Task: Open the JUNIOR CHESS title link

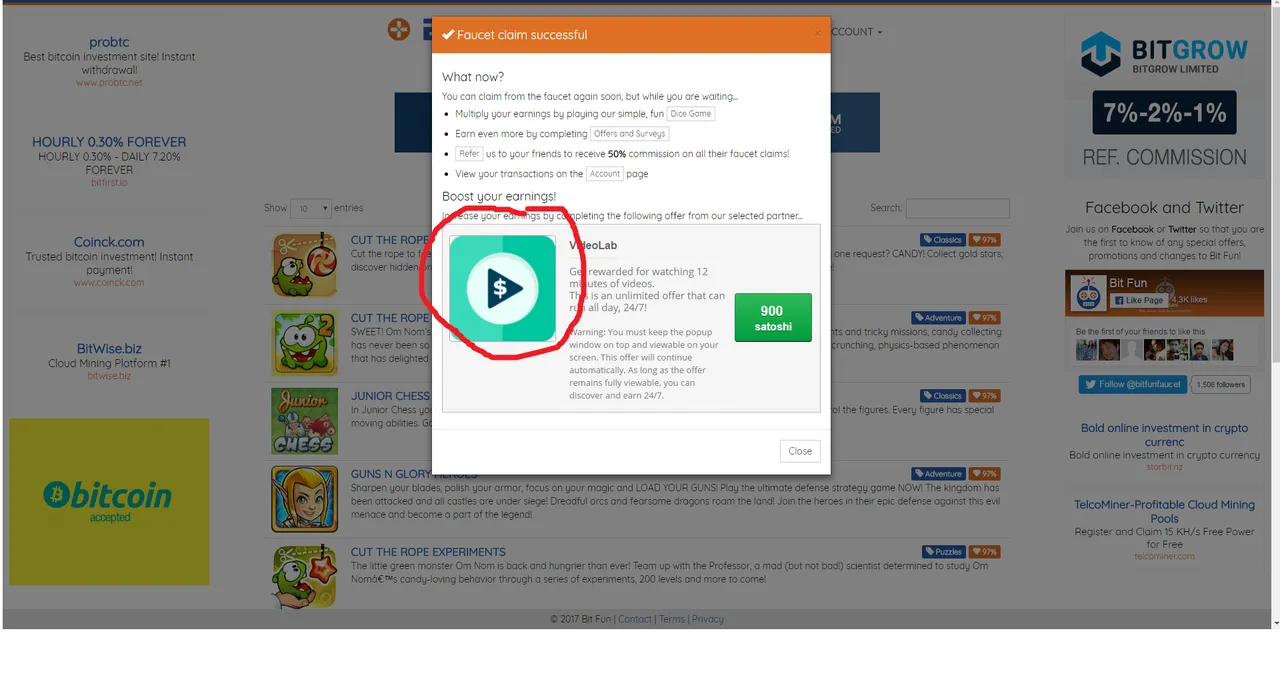Action: click(390, 396)
